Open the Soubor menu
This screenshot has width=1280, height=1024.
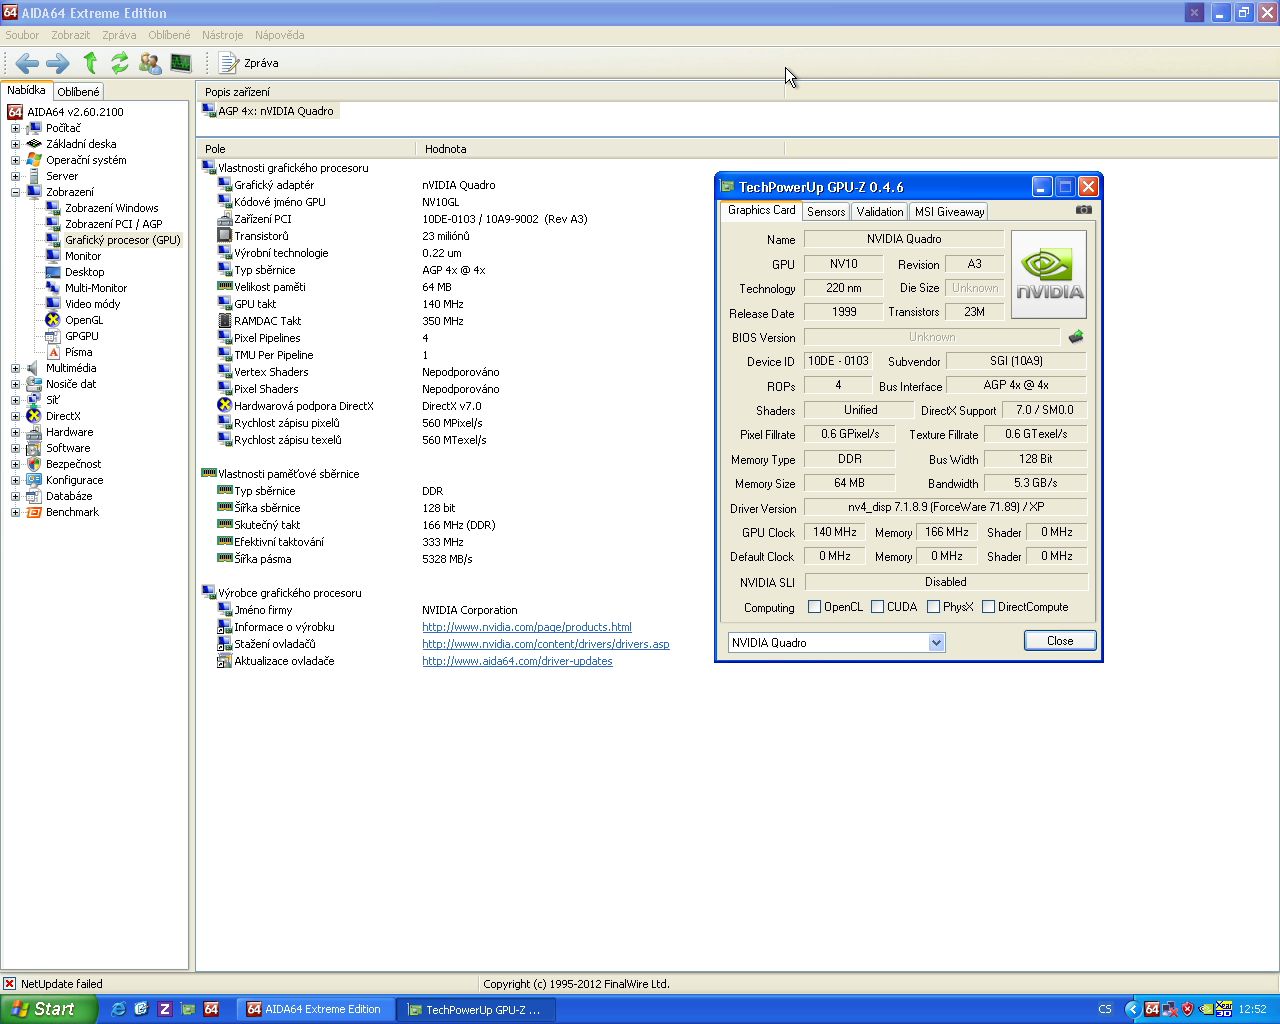pyautogui.click(x=22, y=35)
